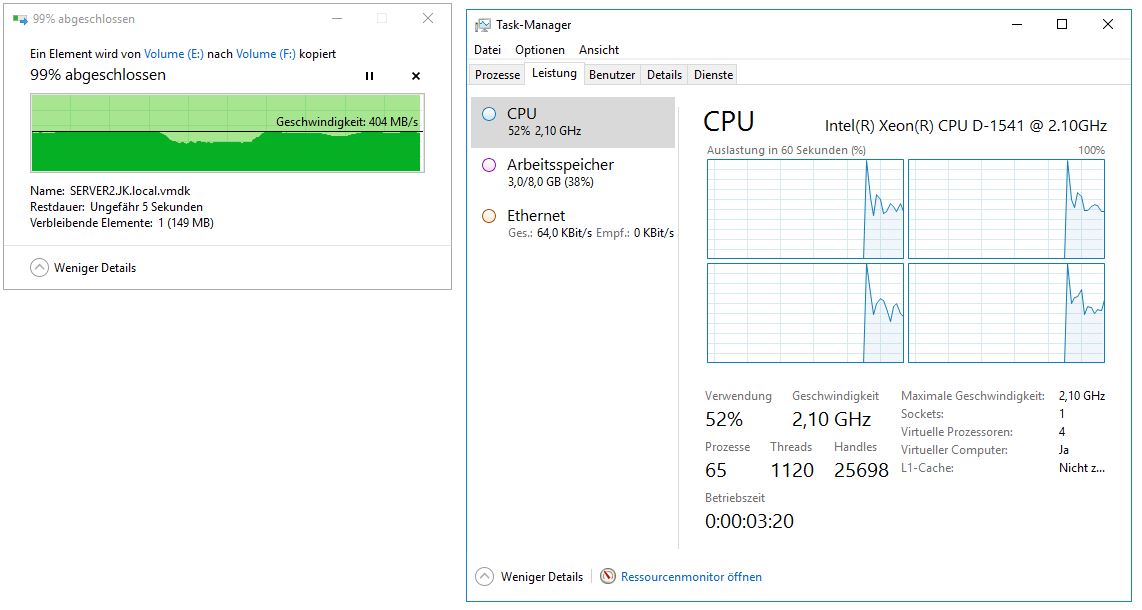
Task: Open the Datei menu
Action: pos(487,49)
